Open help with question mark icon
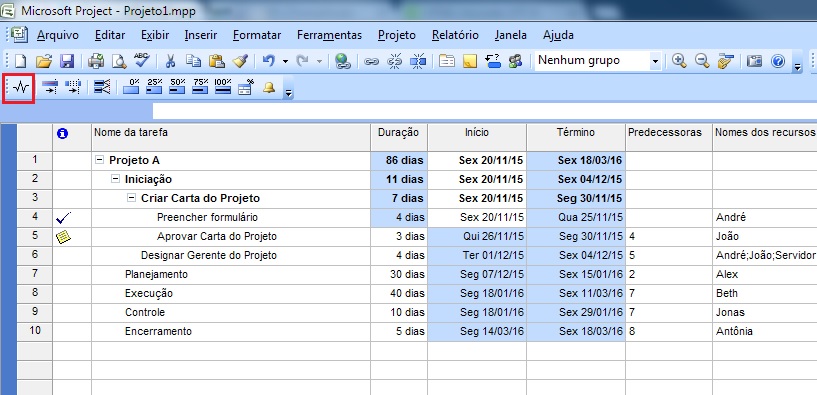The image size is (817, 395). (x=778, y=61)
